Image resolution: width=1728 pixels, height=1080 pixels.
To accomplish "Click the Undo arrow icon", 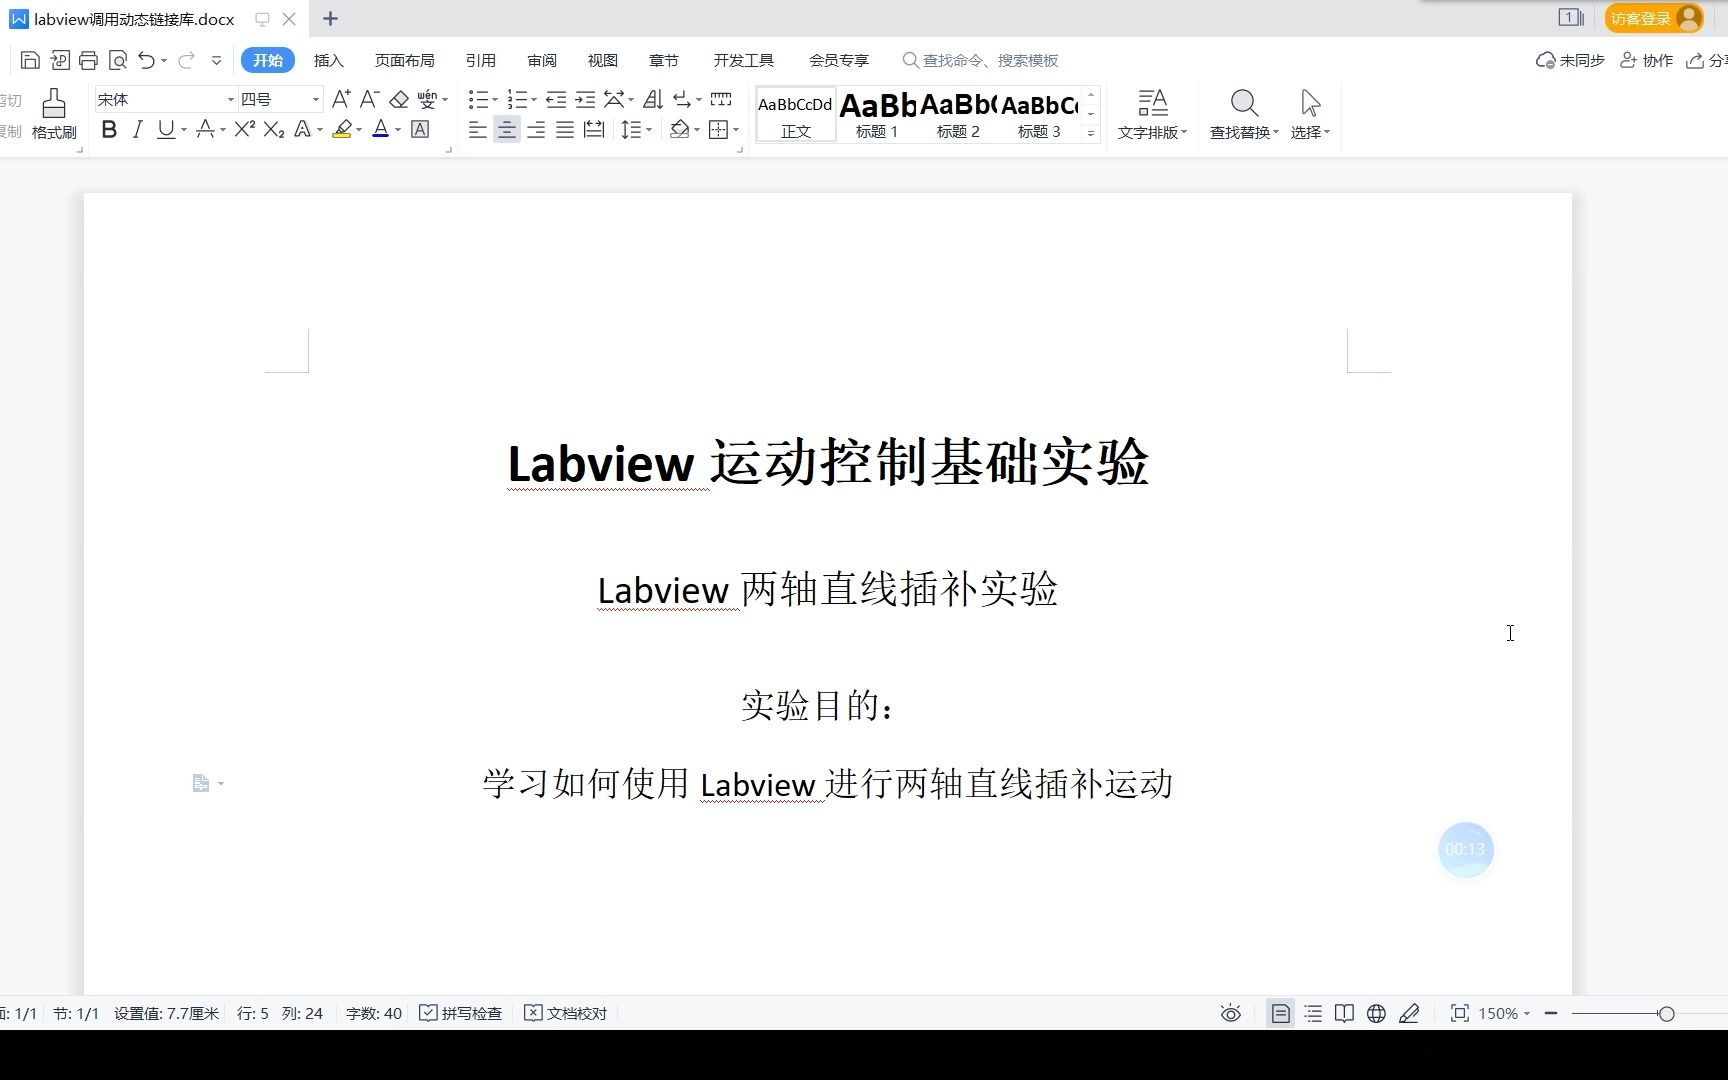I will point(146,60).
